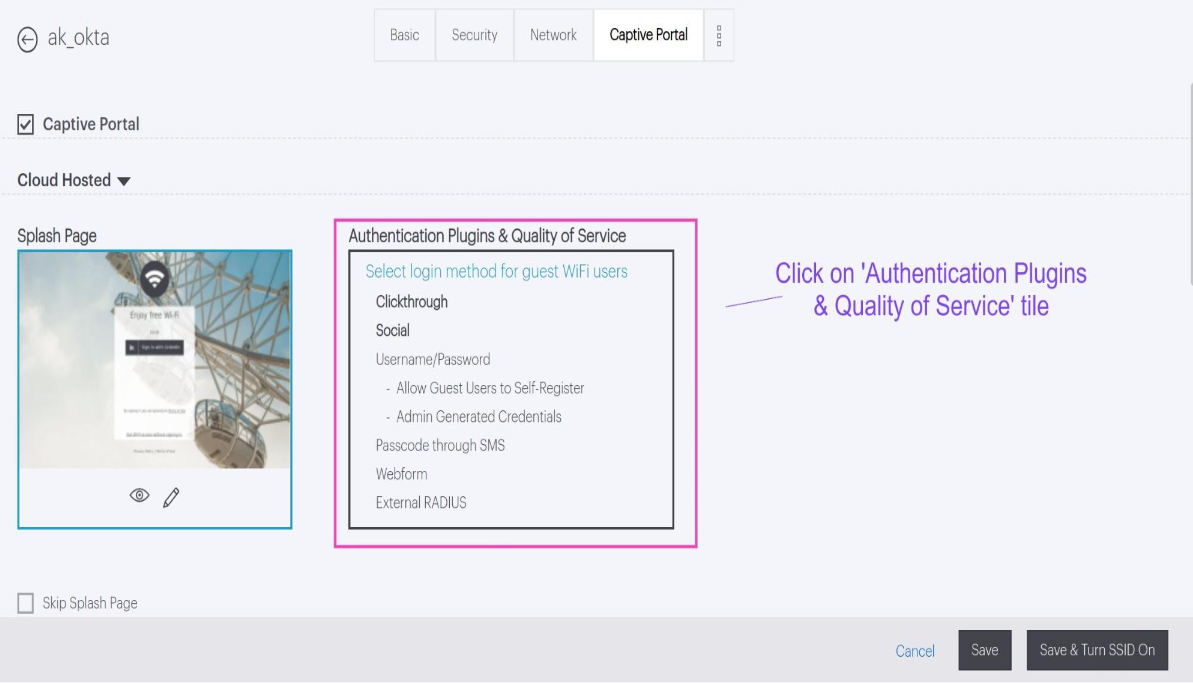Click the back arrow next to ak_okta
Screen dimensions: 1193x683
[28, 37]
